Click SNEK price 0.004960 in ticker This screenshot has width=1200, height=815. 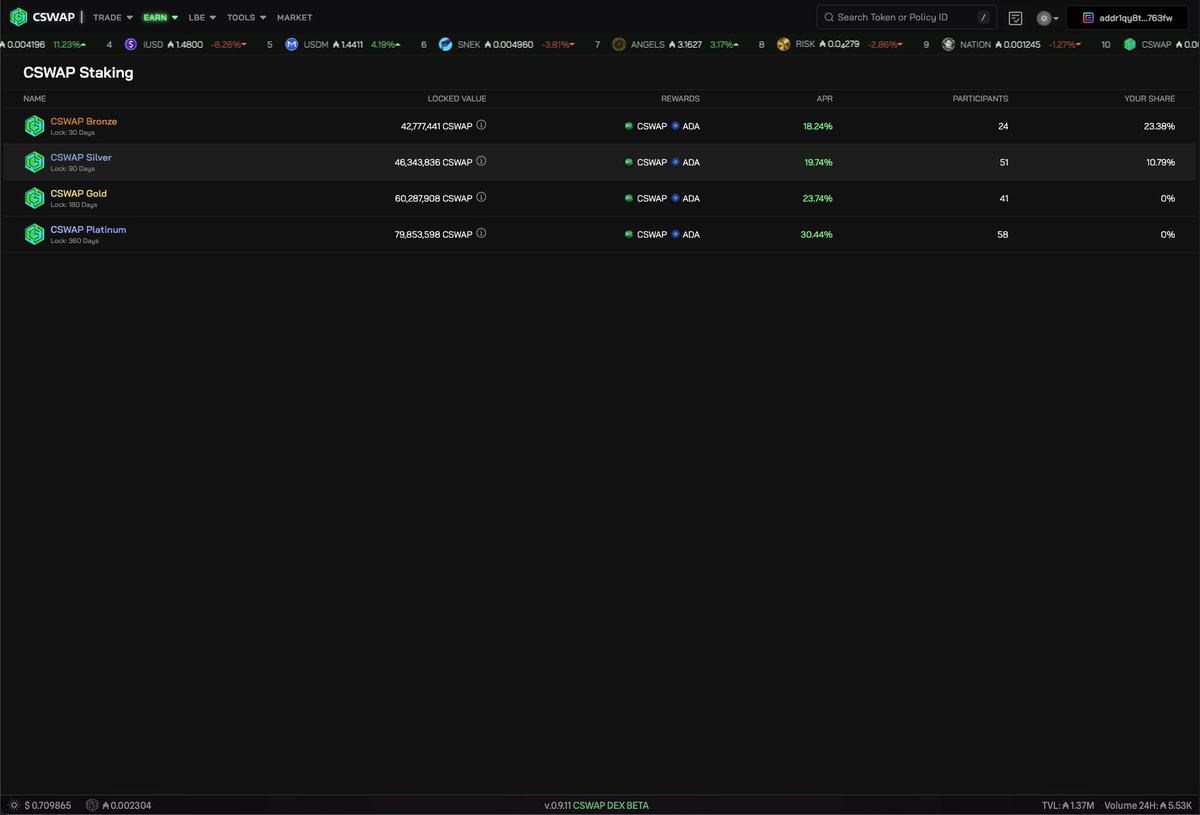(509, 45)
